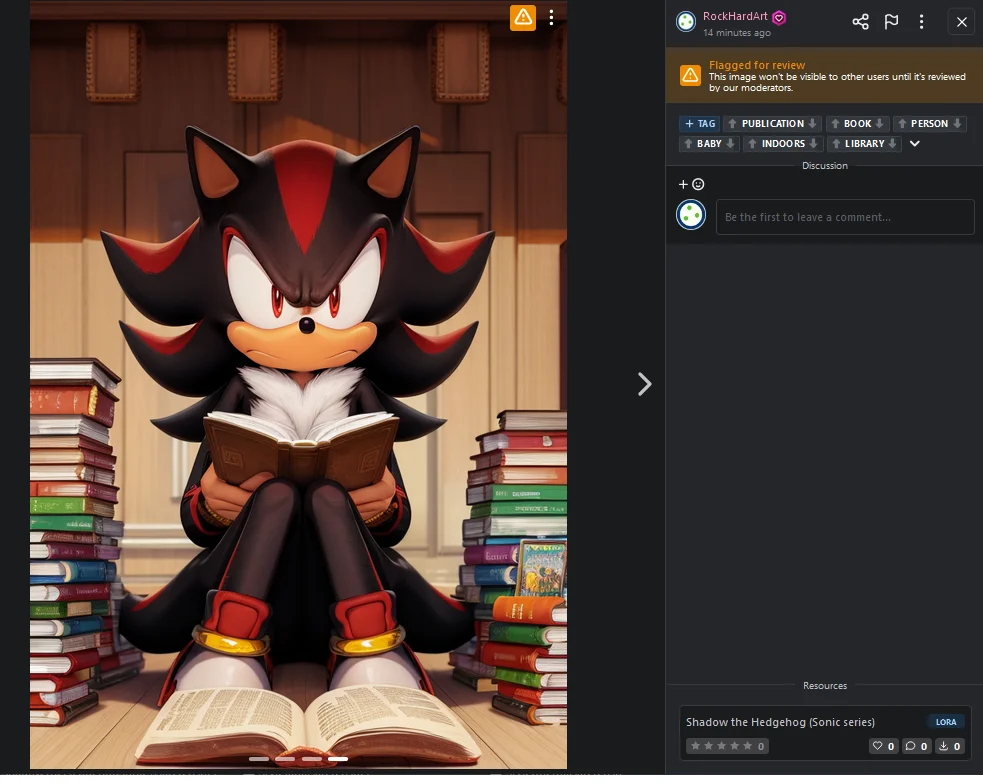The width and height of the screenshot is (983, 783).
Task: Close the image detail panel
Action: pos(961,22)
